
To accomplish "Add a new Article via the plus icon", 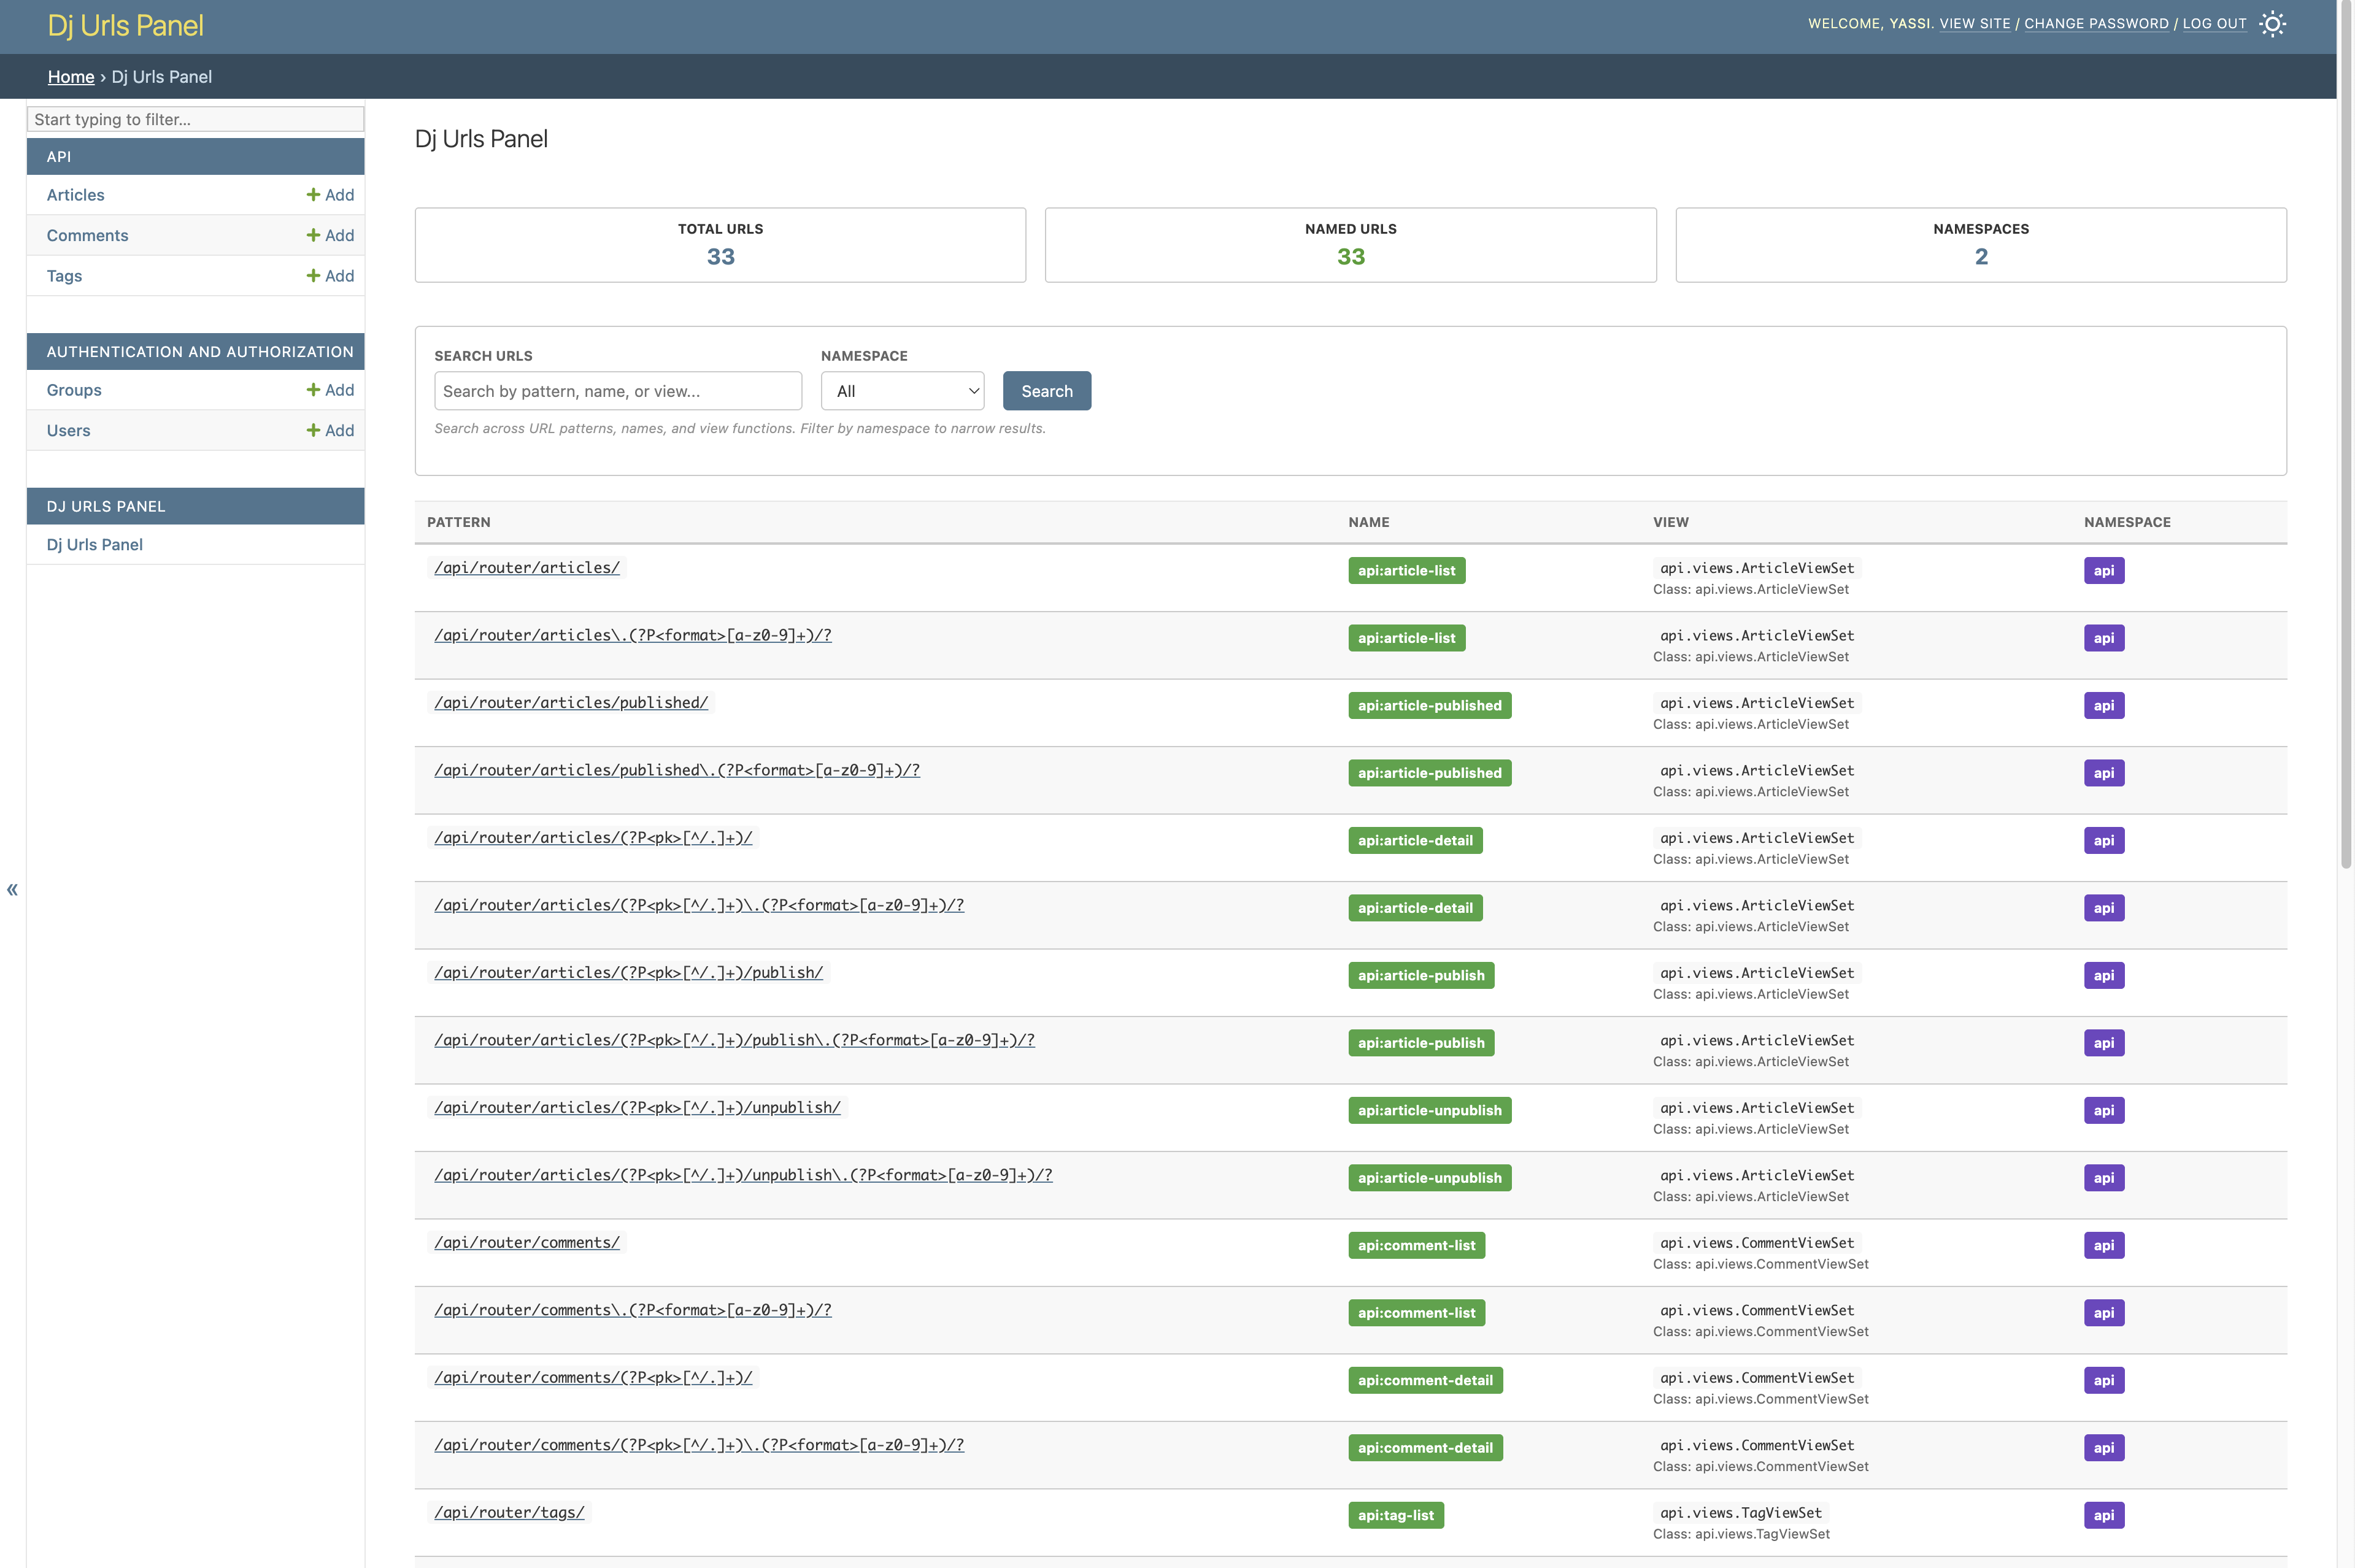I will point(329,194).
